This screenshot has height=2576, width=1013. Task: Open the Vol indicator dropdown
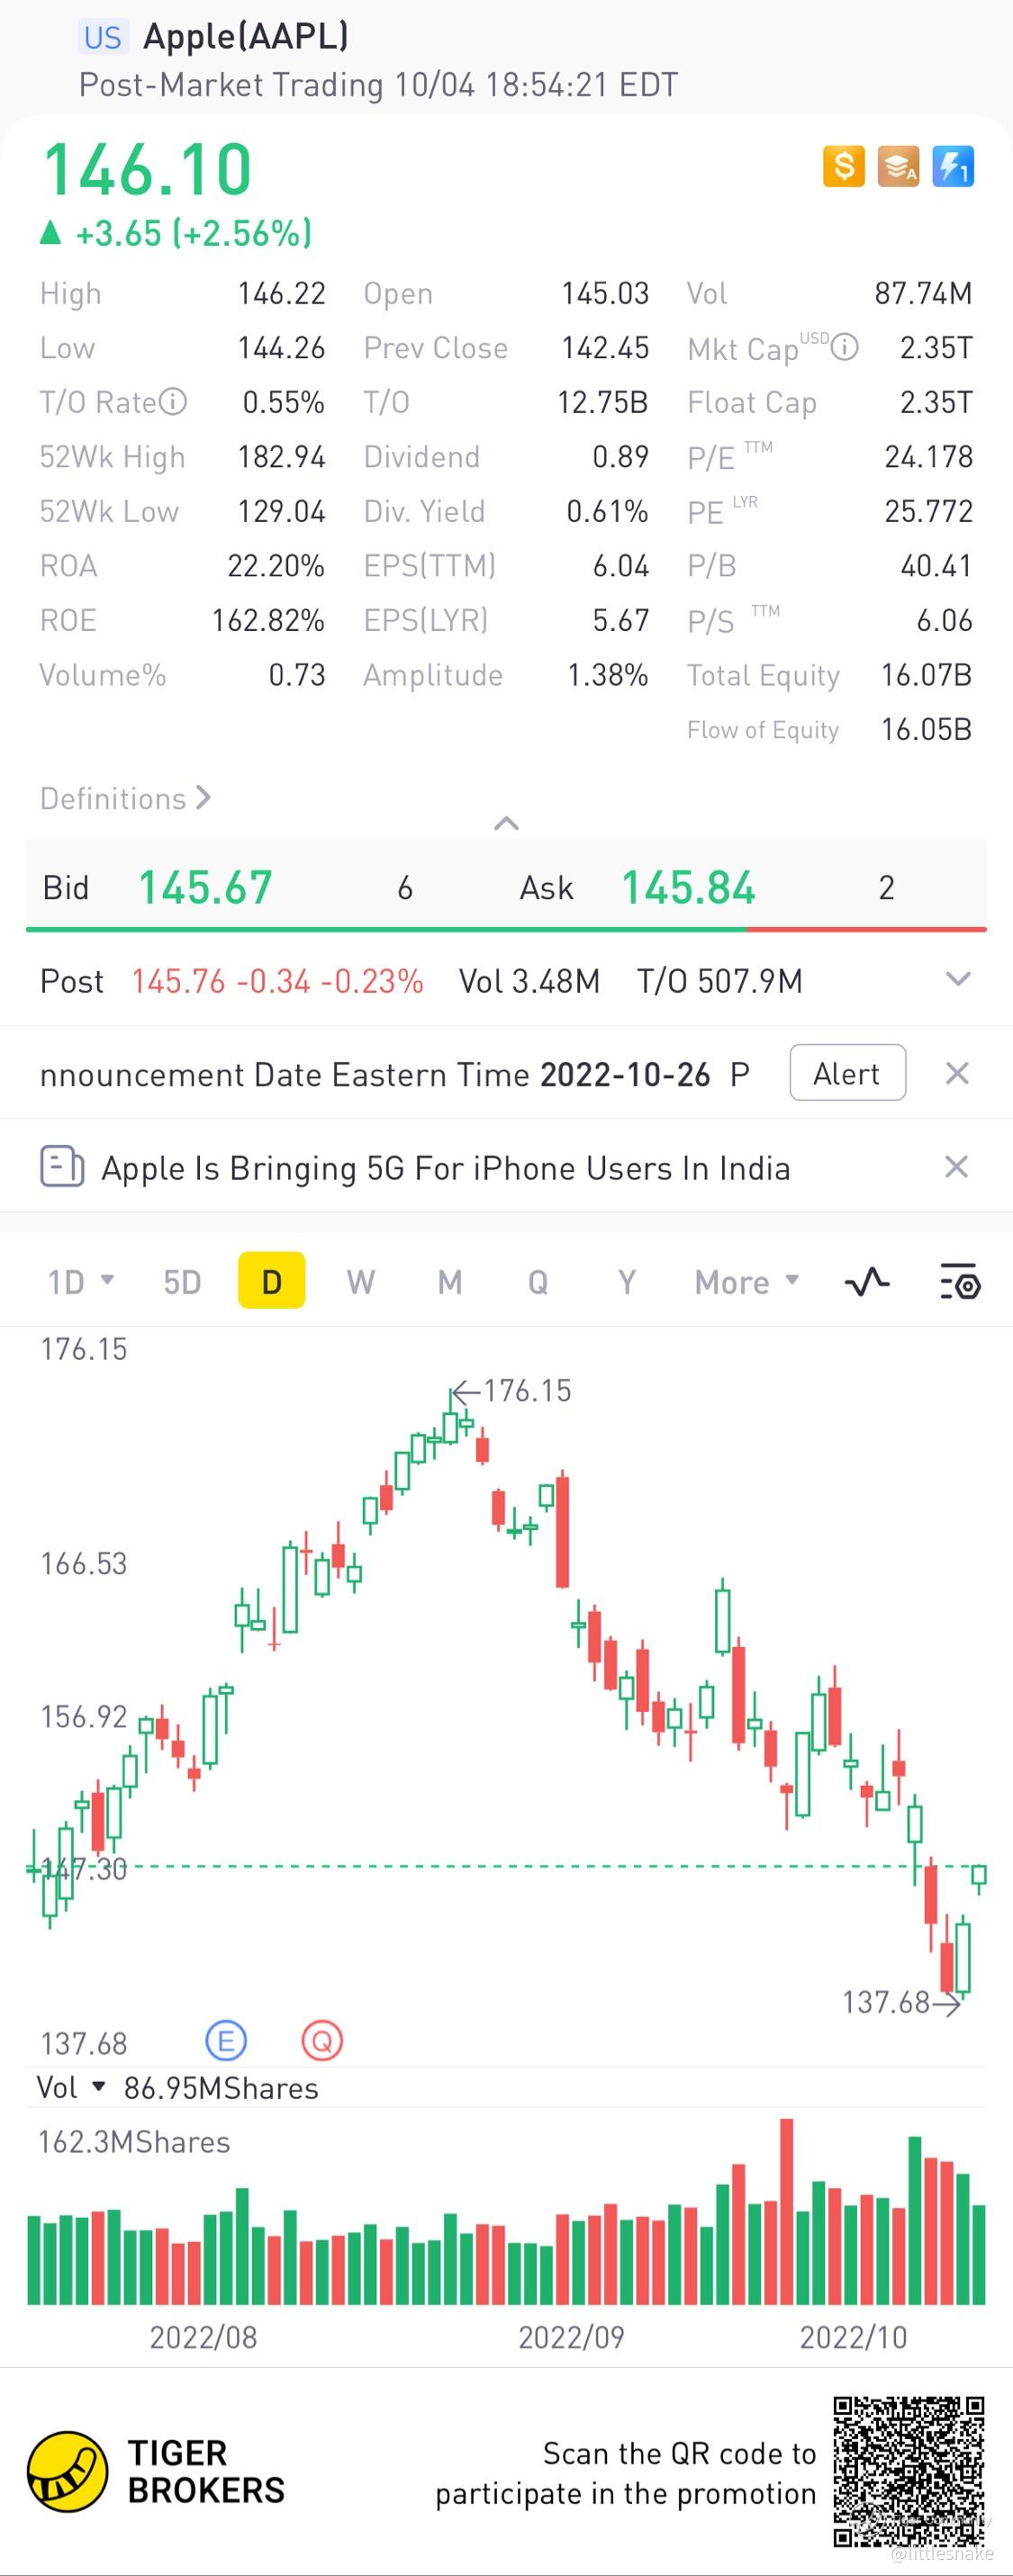[70, 2087]
